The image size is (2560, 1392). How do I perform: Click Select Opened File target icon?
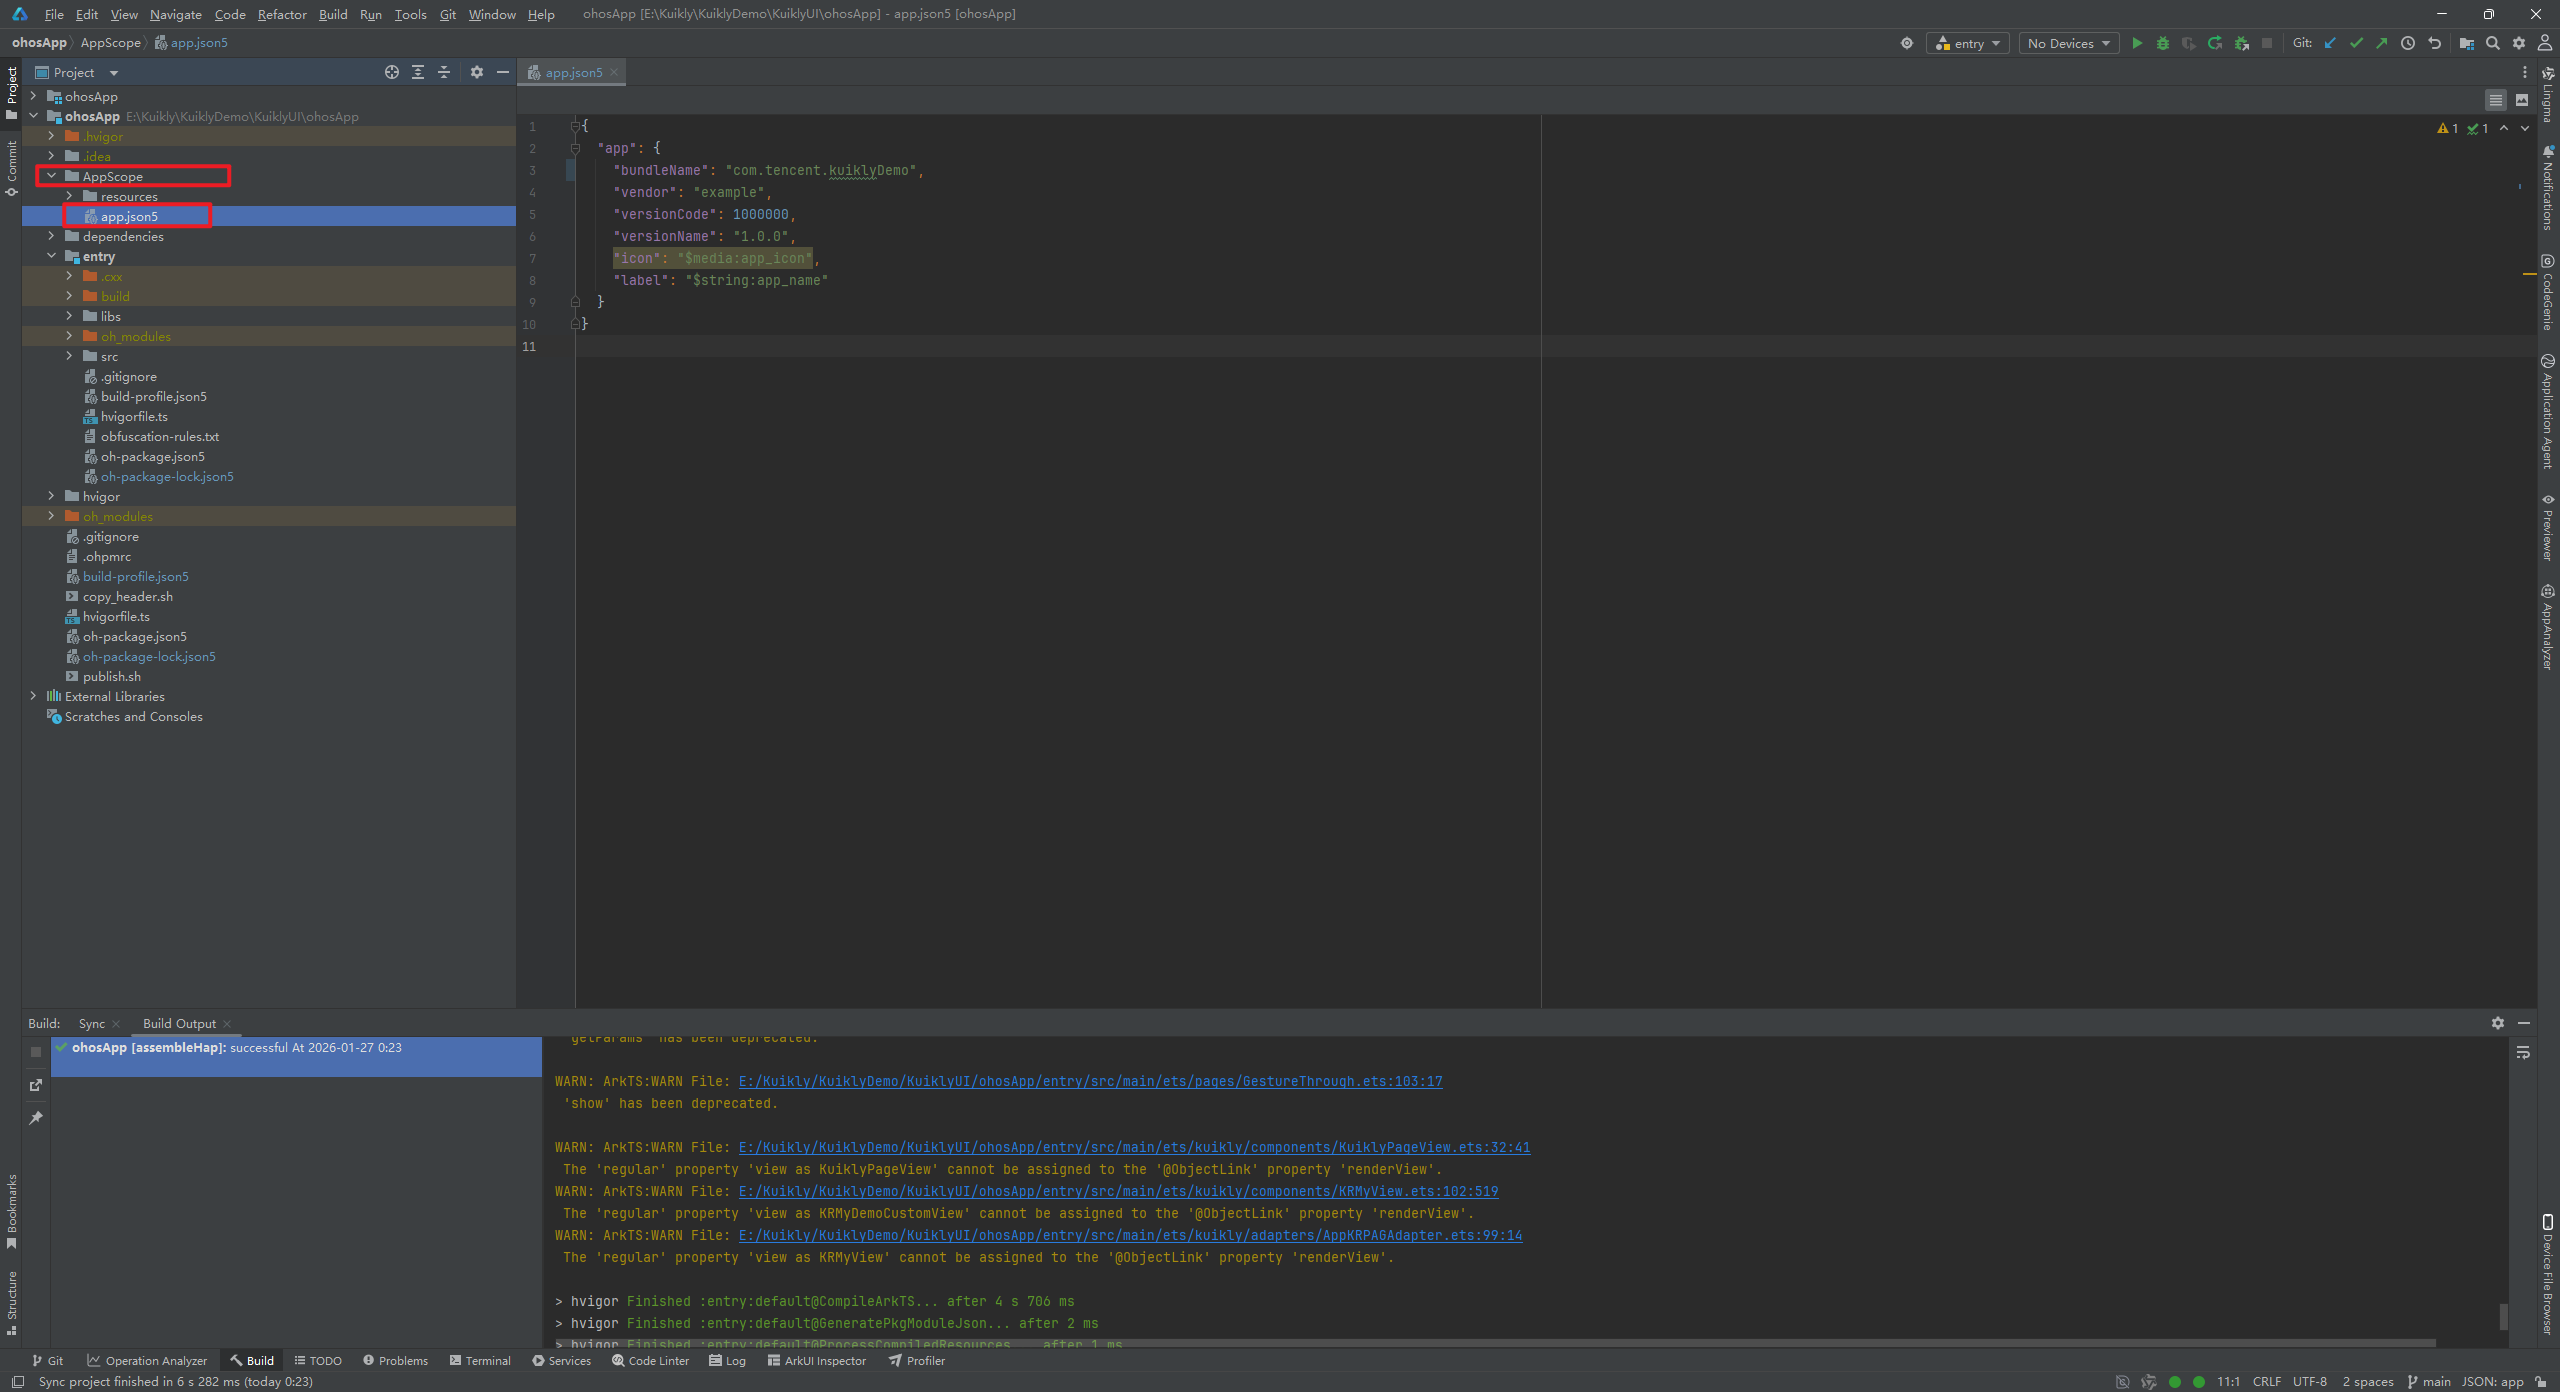[x=392, y=72]
